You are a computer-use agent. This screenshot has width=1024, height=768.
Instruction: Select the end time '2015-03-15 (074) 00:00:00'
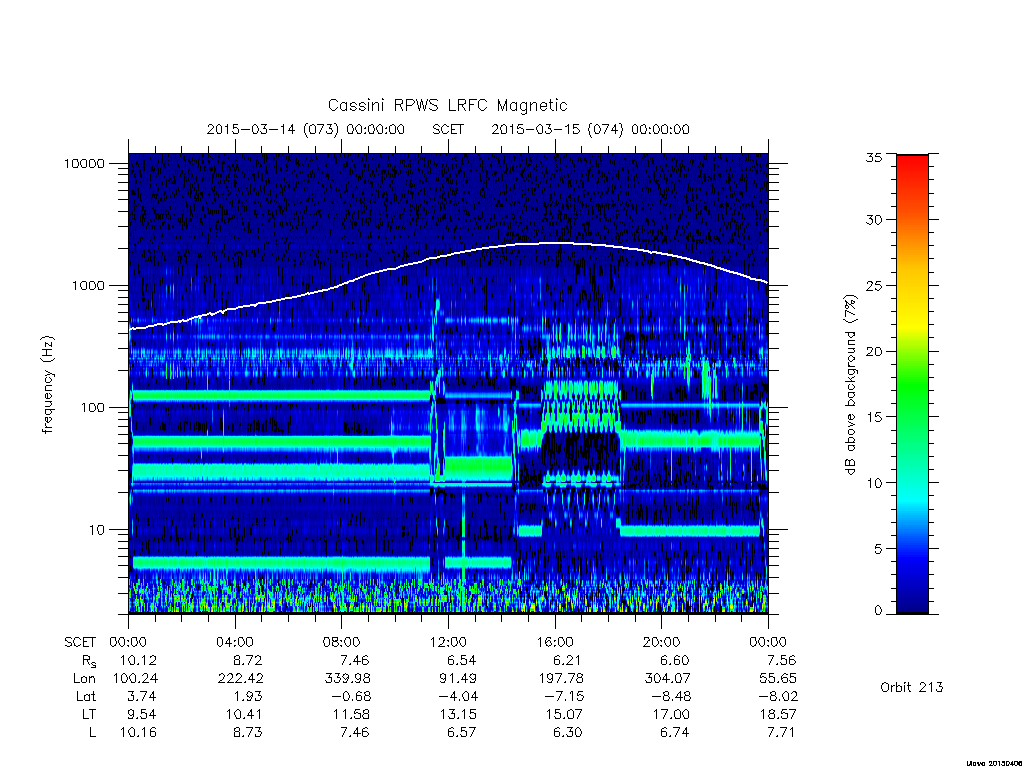pyautogui.click(x=590, y=129)
